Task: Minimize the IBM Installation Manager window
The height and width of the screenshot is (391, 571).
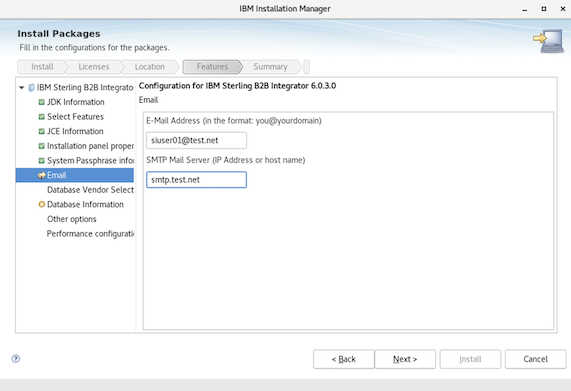Action: [525, 9]
